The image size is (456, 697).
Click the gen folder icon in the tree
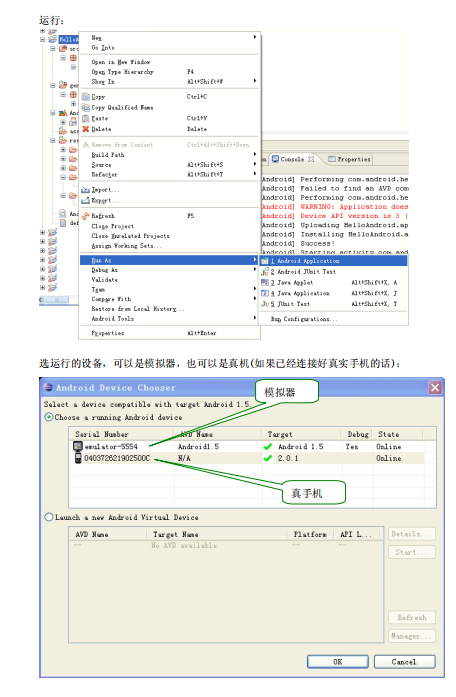[63, 85]
